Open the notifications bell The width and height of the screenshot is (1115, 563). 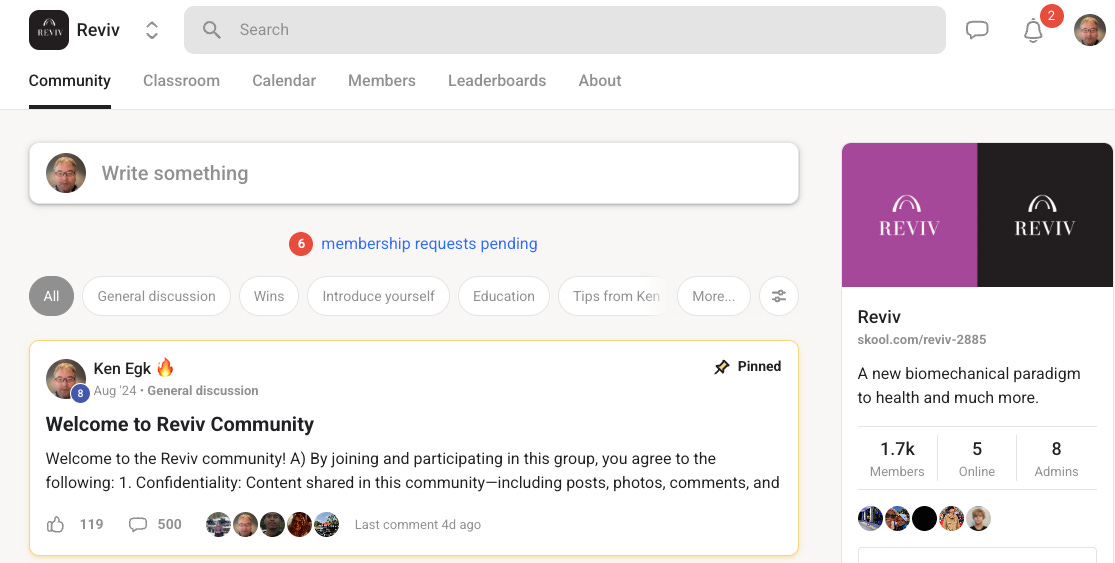tap(1033, 31)
